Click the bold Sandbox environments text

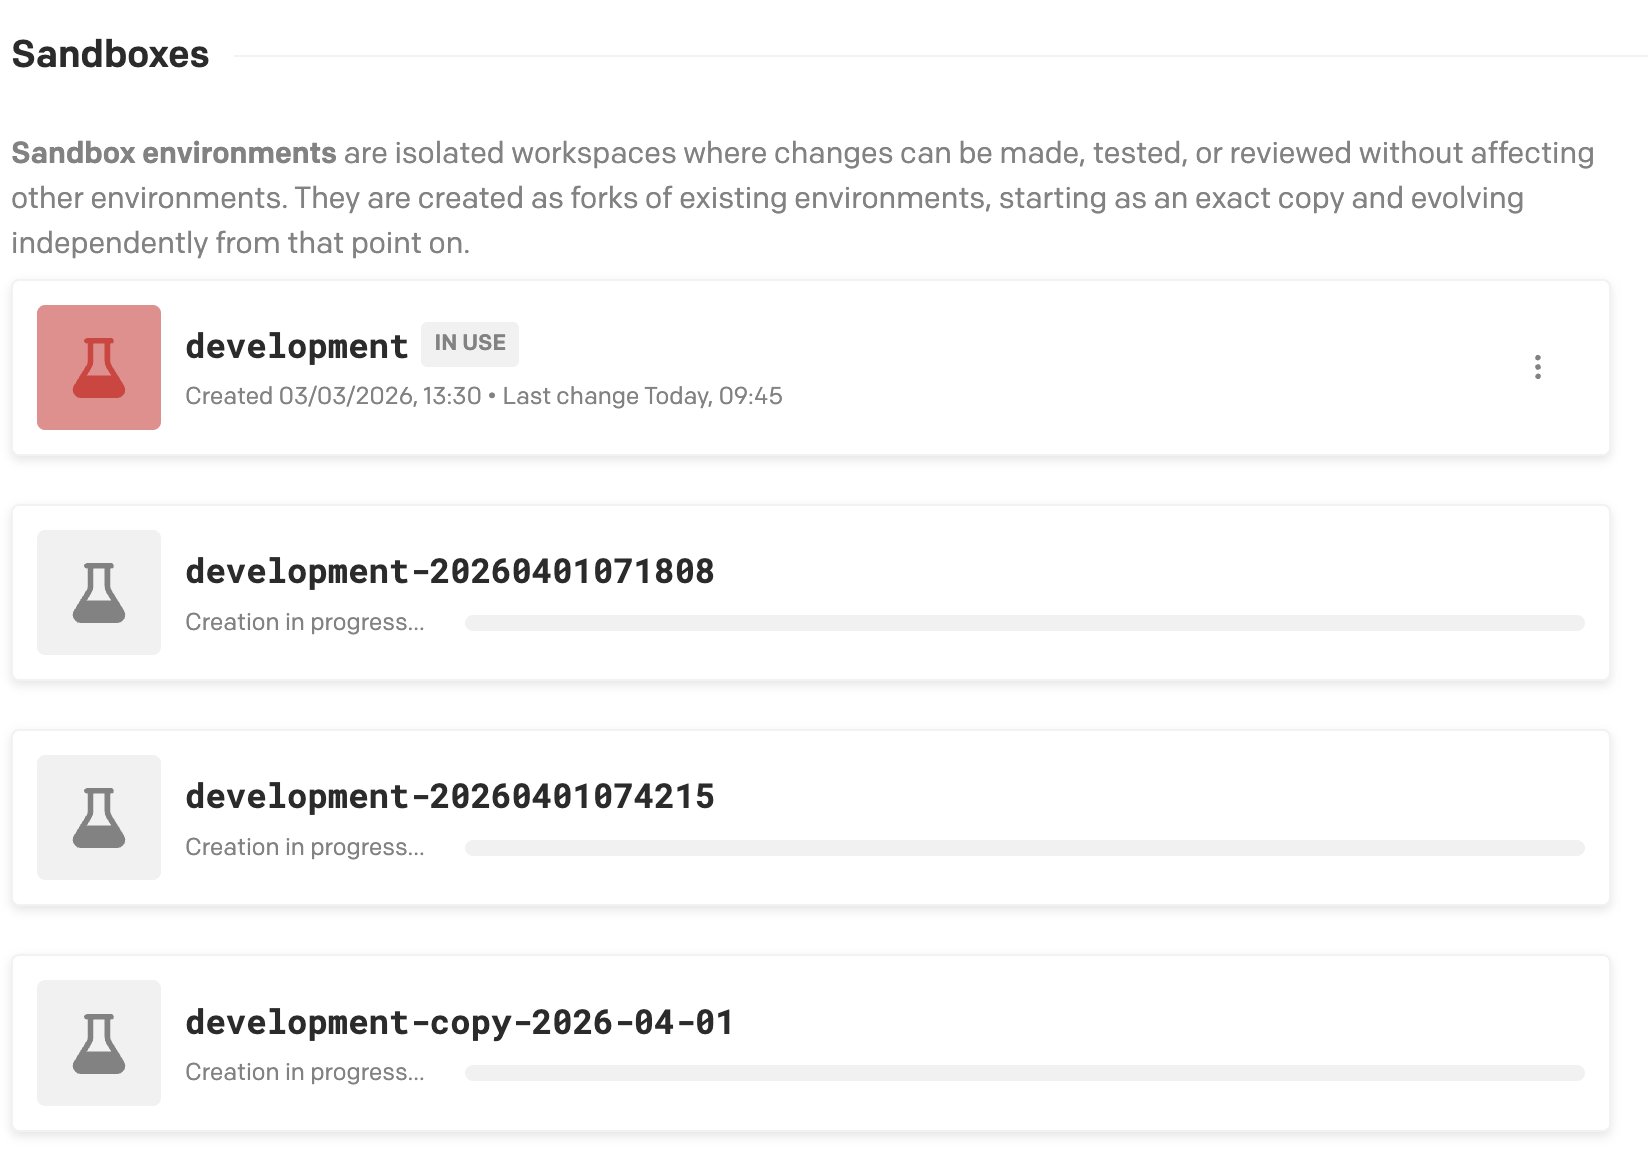click(x=174, y=153)
